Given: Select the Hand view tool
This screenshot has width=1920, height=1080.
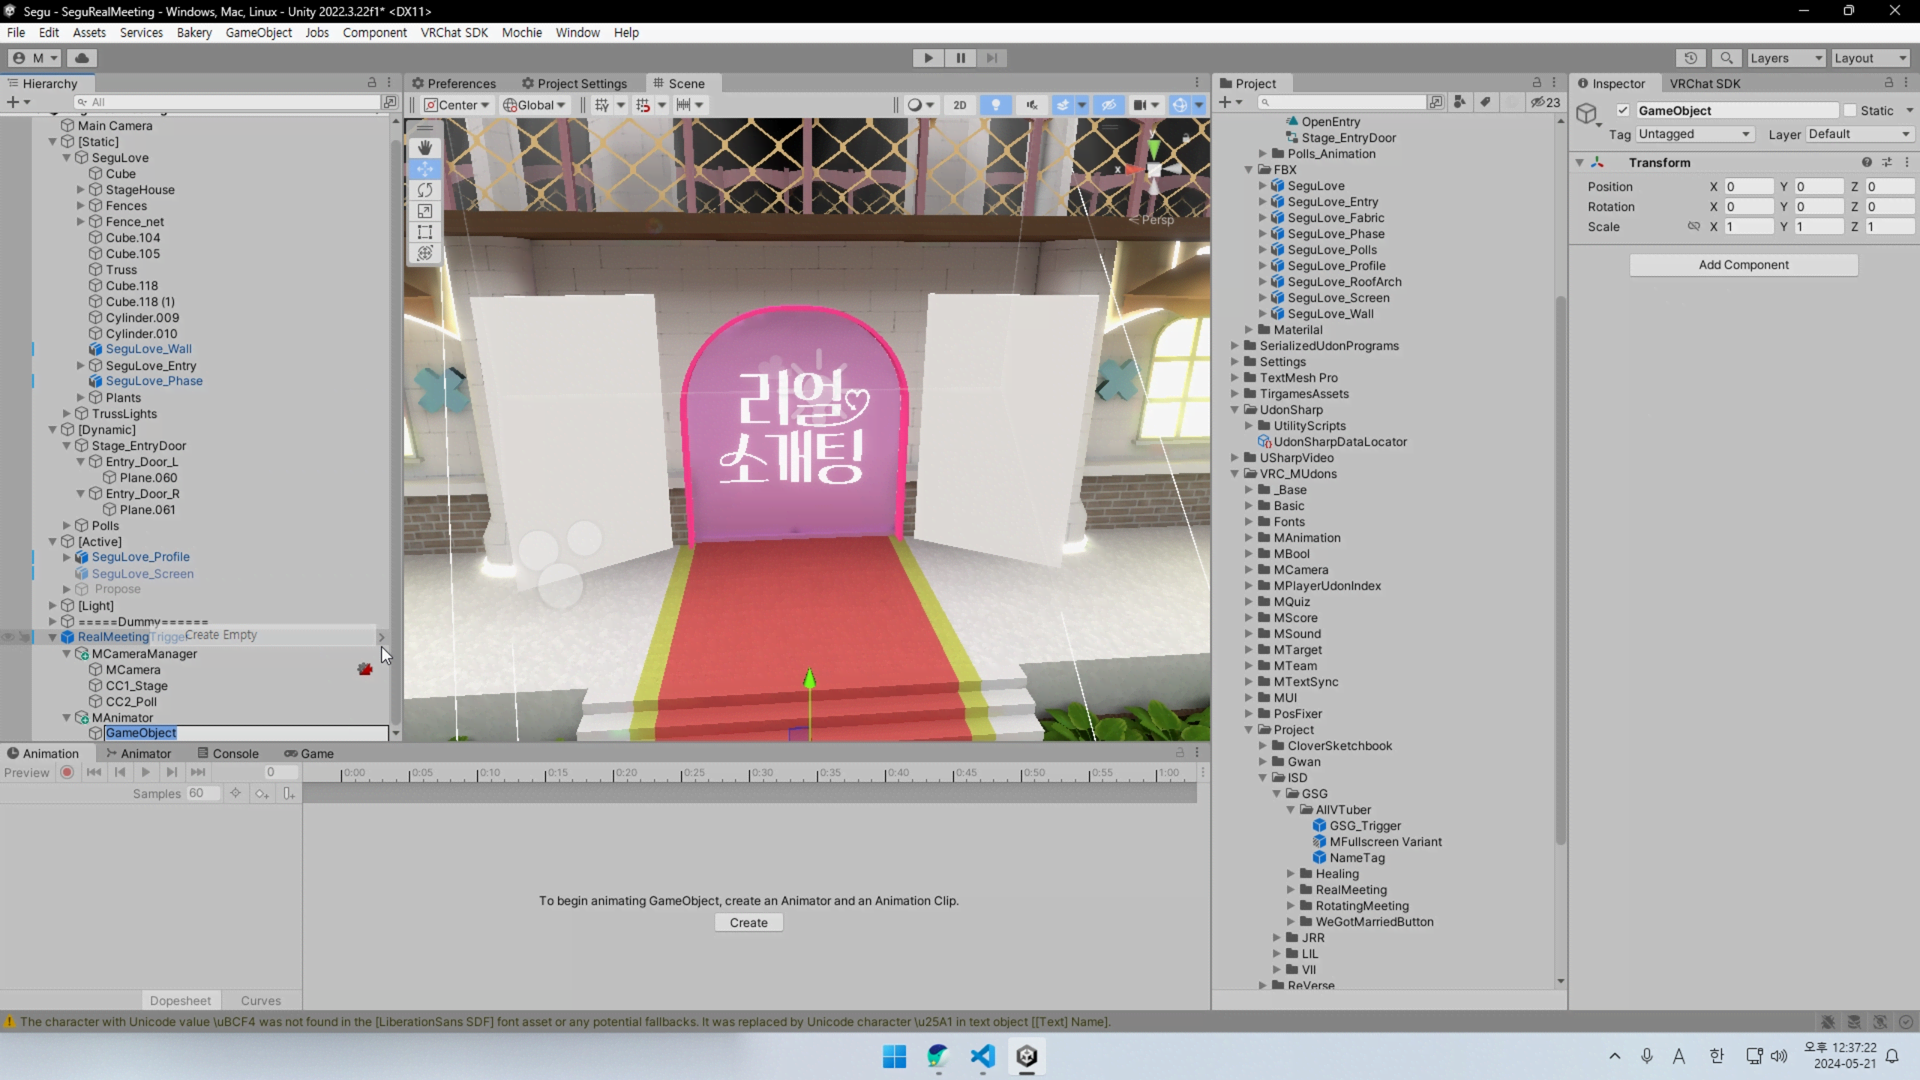Looking at the screenshot, I should click(425, 147).
